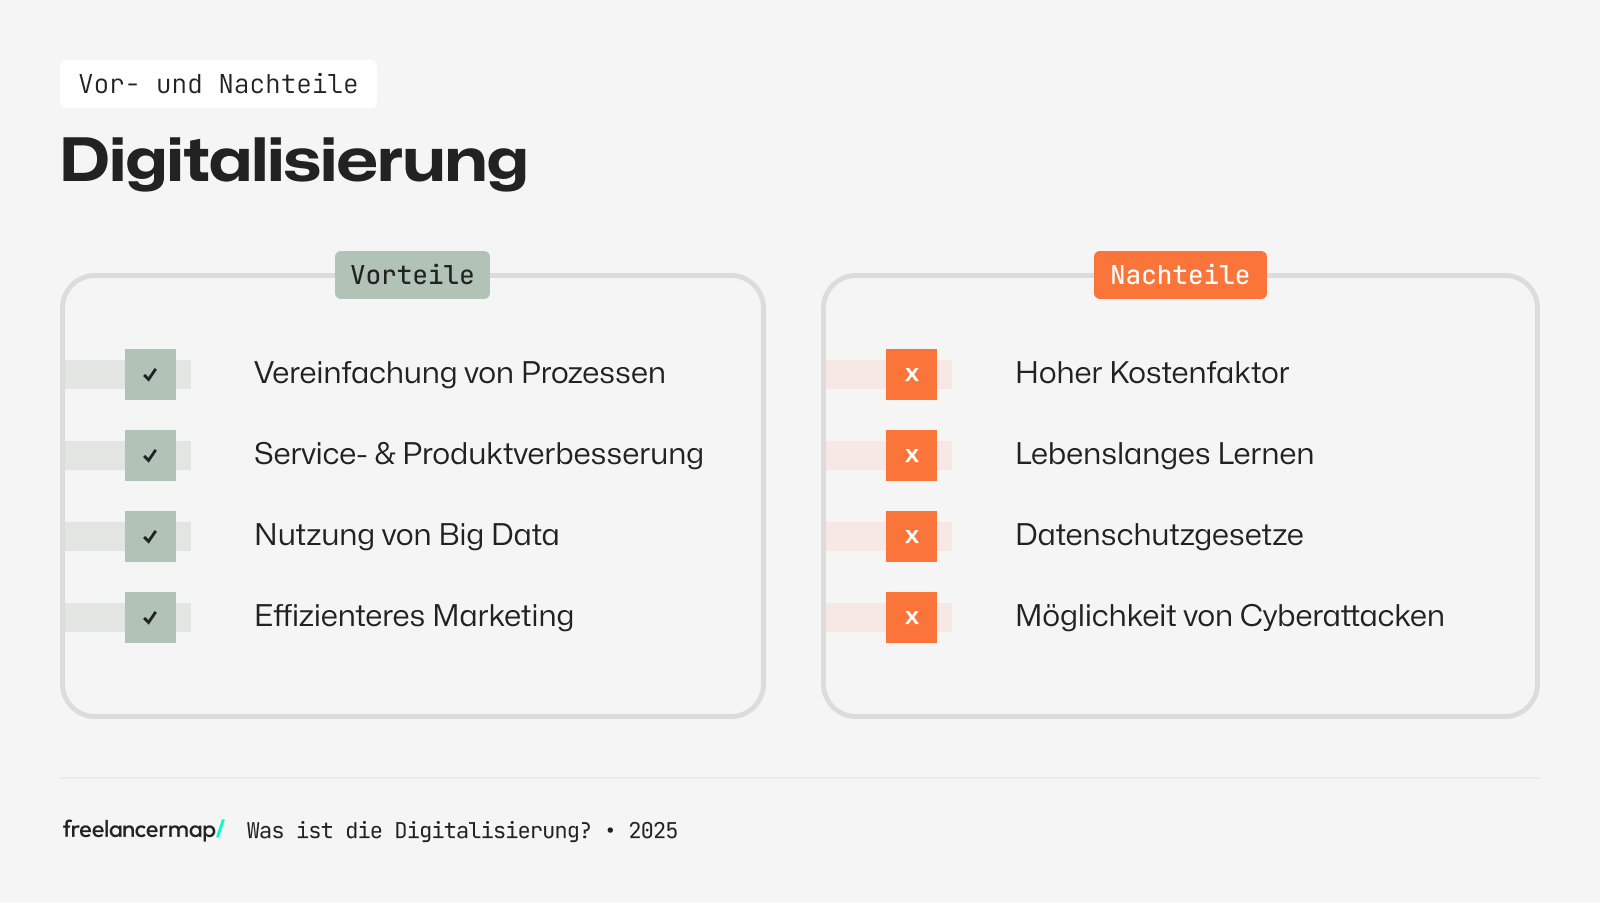The image size is (1600, 903).
Task: Click the 'Vereinfachung von Prozessen' text
Action: [459, 373]
